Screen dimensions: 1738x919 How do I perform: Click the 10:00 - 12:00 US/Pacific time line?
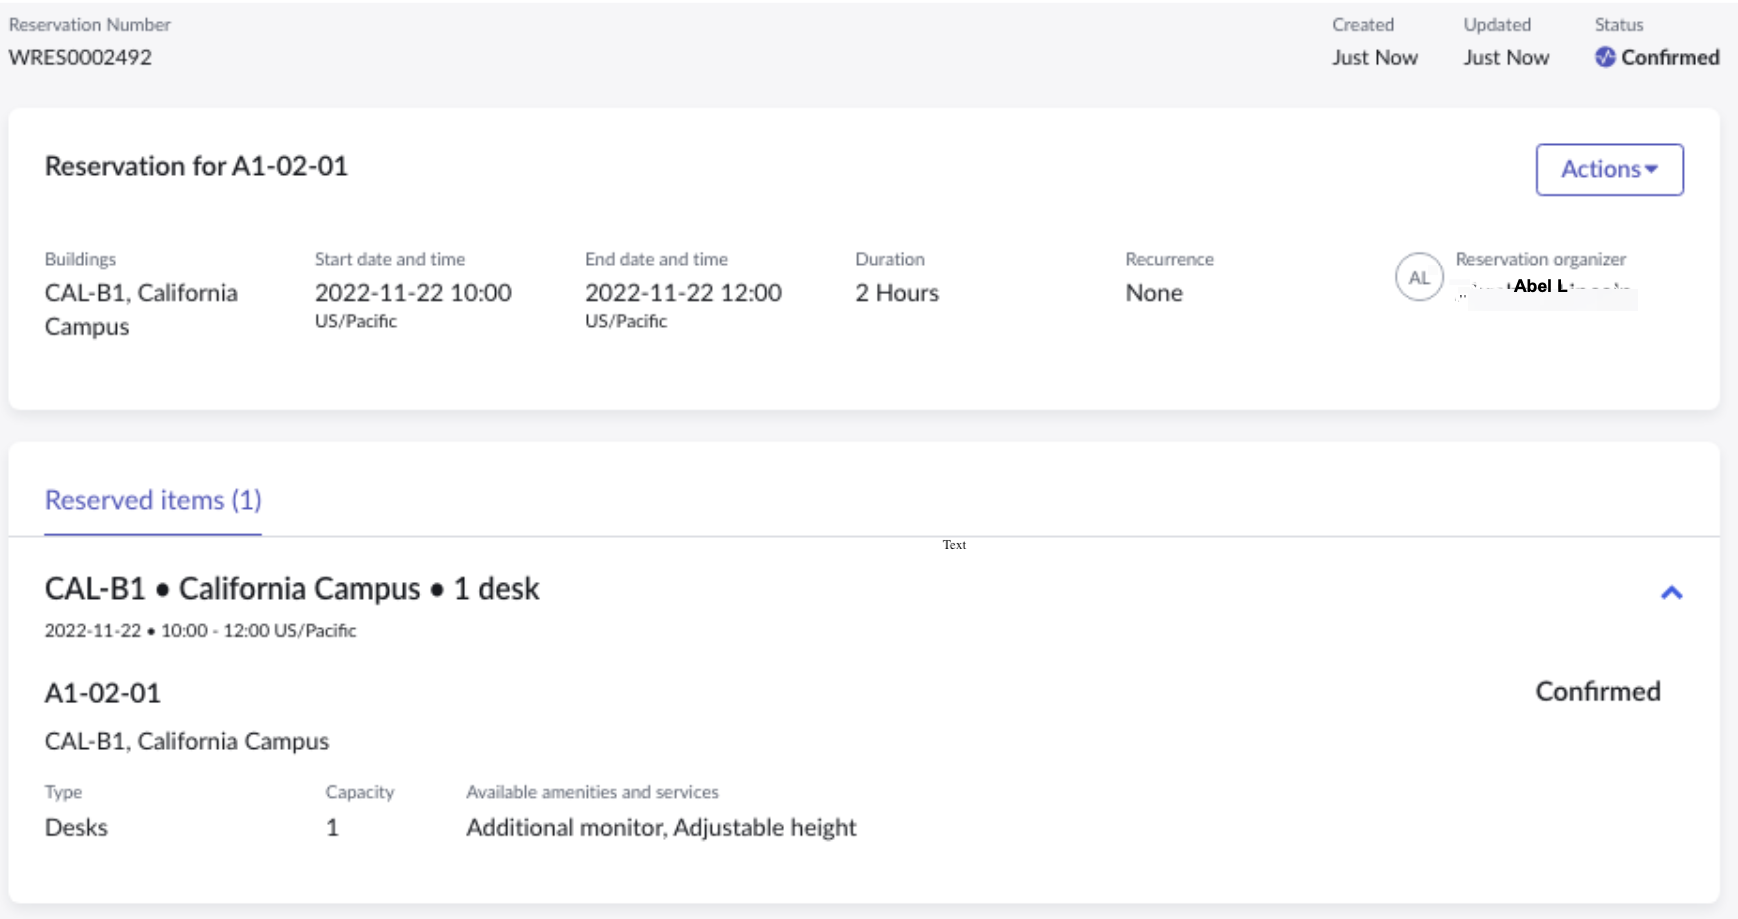pyautogui.click(x=200, y=631)
